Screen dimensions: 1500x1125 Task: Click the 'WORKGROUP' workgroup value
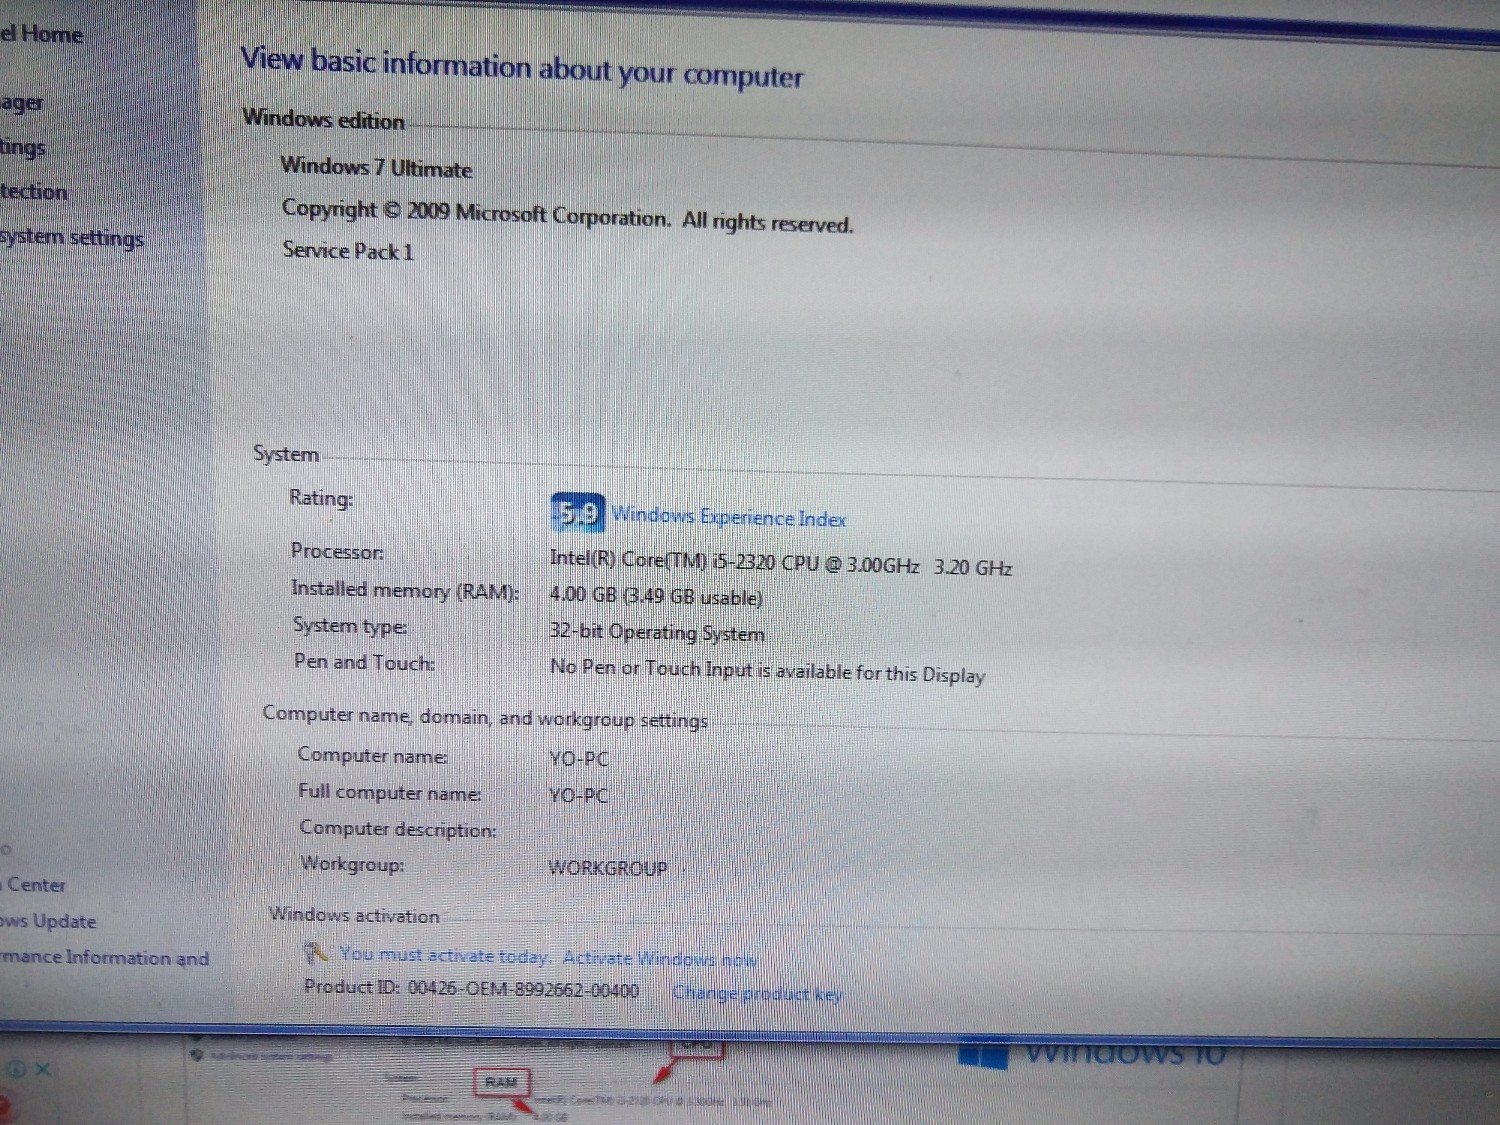[x=608, y=867]
